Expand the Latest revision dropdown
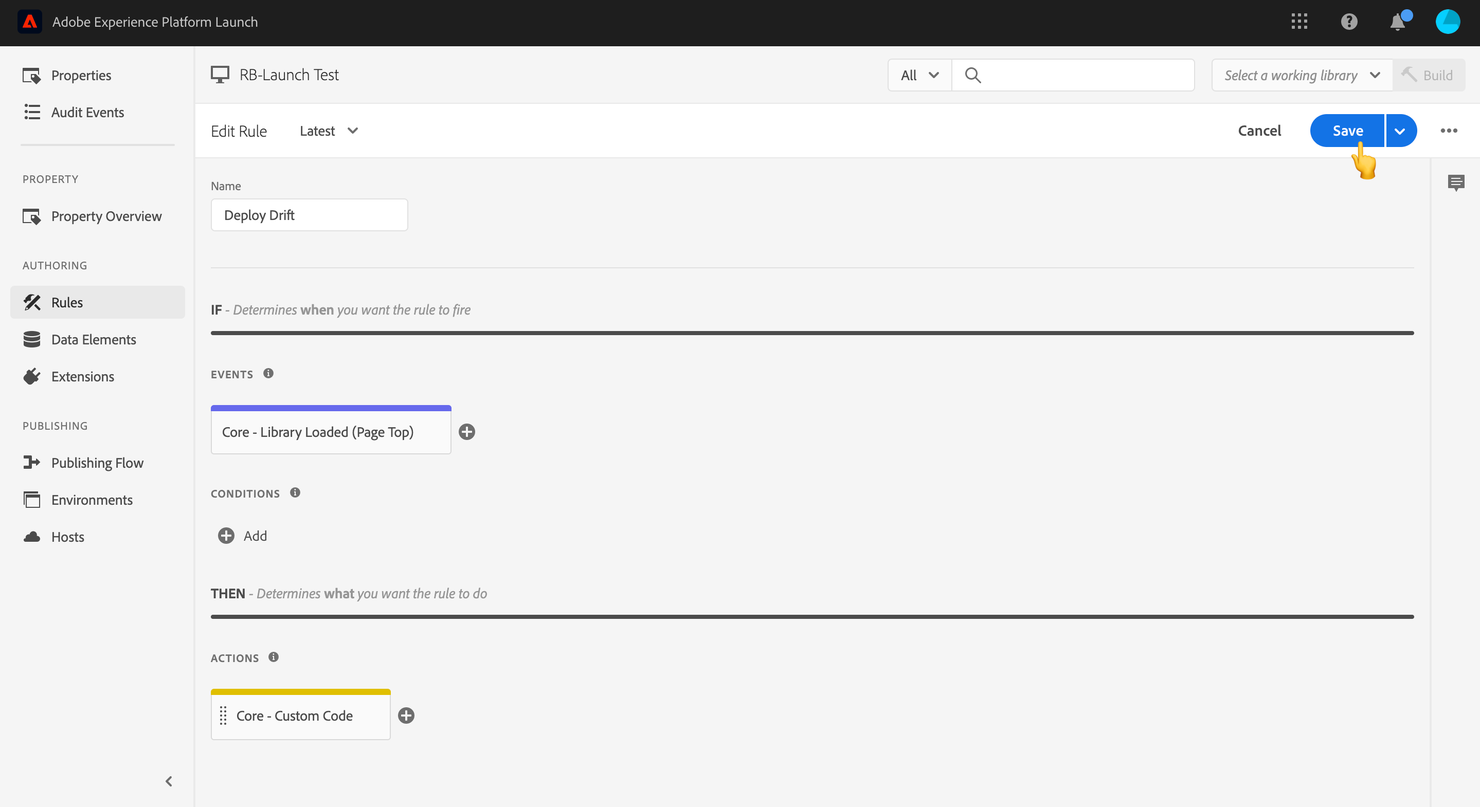1480x807 pixels. pyautogui.click(x=329, y=131)
